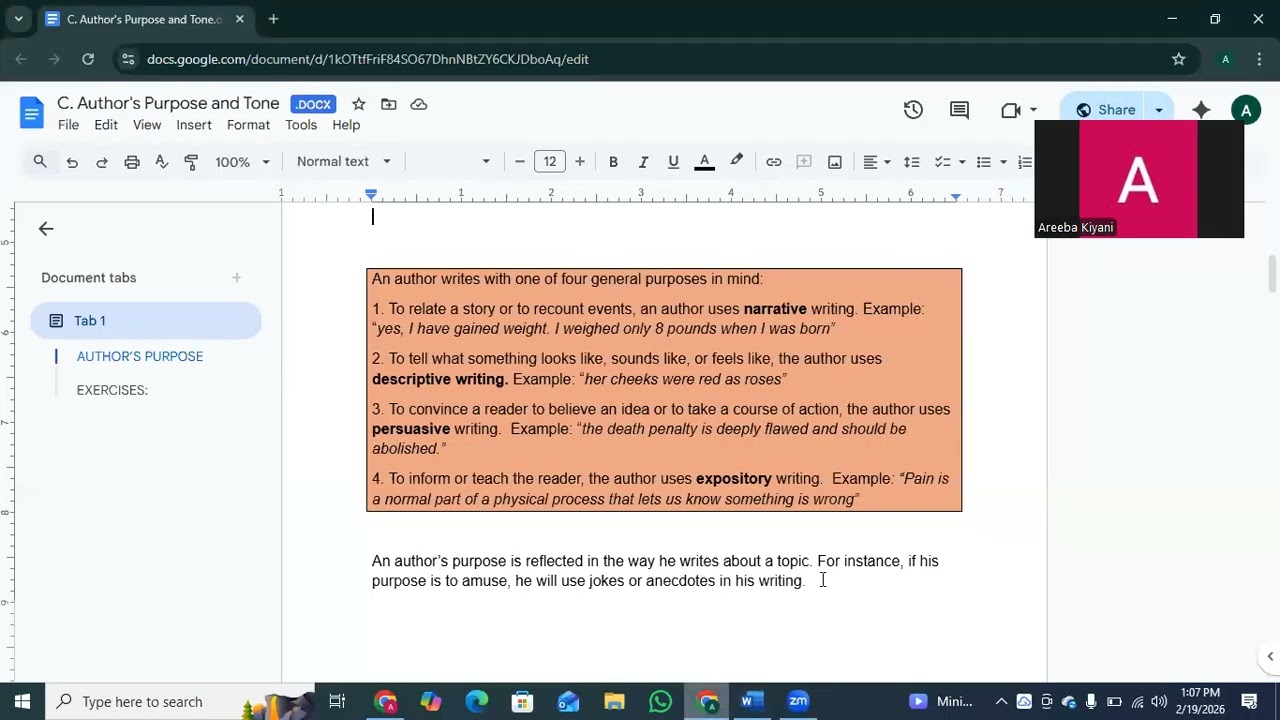
Task: Jump to EXERCISES: heading in outline
Action: pyautogui.click(x=112, y=390)
